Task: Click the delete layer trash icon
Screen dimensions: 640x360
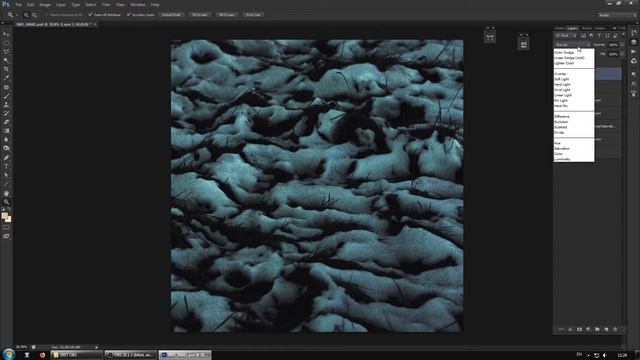Action: tap(615, 329)
